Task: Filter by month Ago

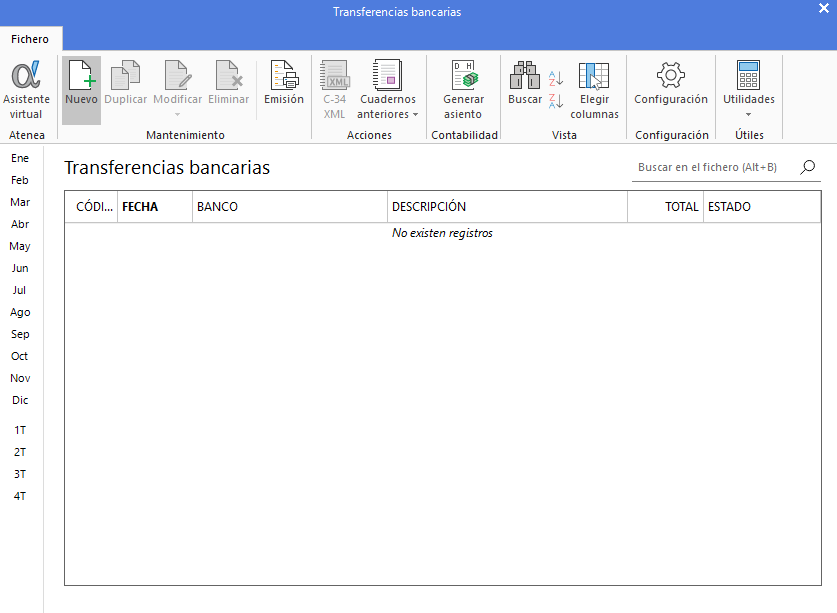Action: click(20, 312)
